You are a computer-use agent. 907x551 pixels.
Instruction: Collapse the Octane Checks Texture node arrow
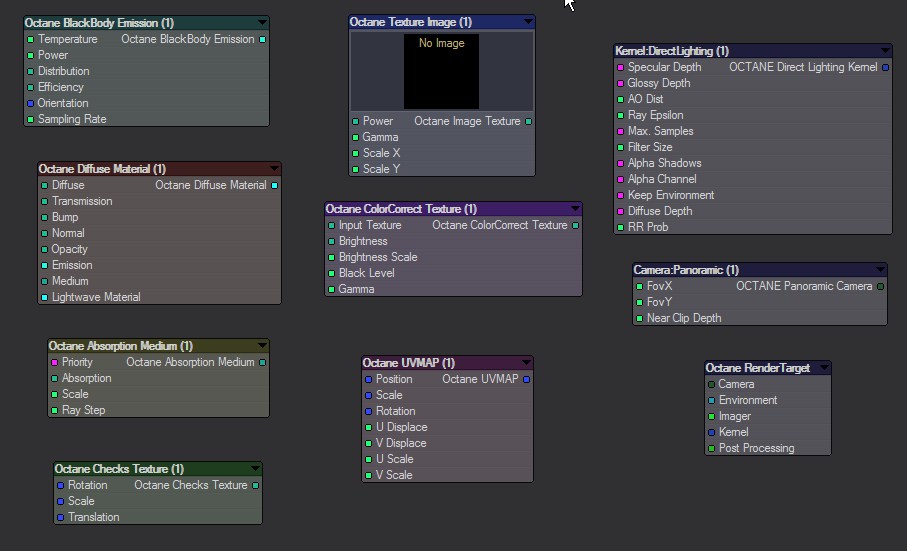tap(255, 468)
